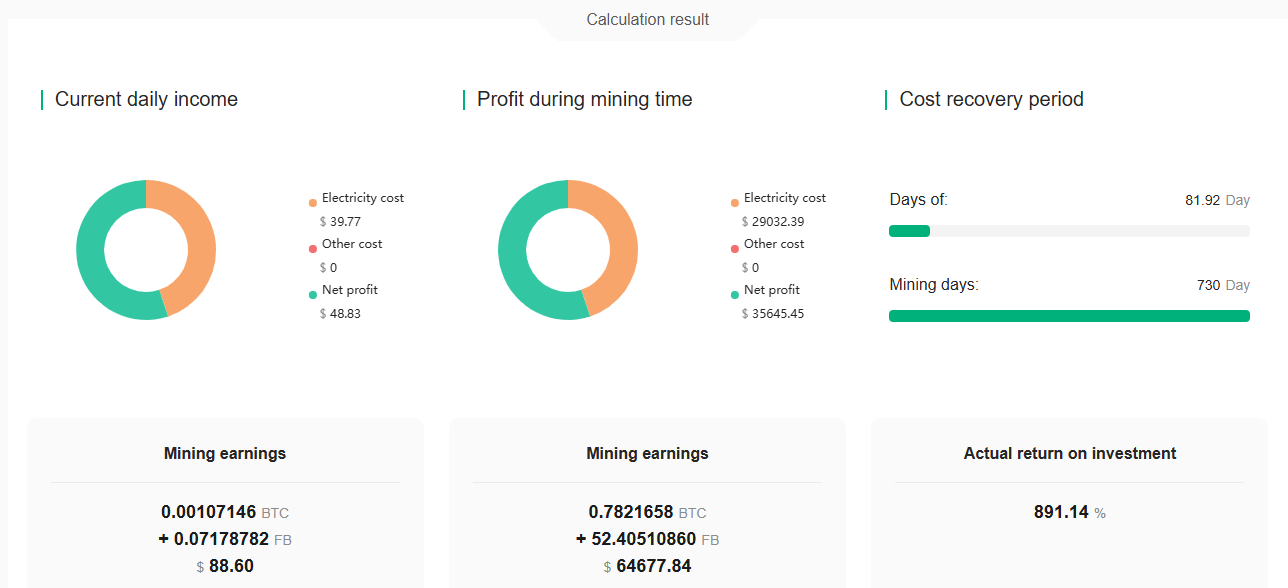The height and width of the screenshot is (588, 1288).
Task: Select the Calculation result tab
Action: [647, 19]
